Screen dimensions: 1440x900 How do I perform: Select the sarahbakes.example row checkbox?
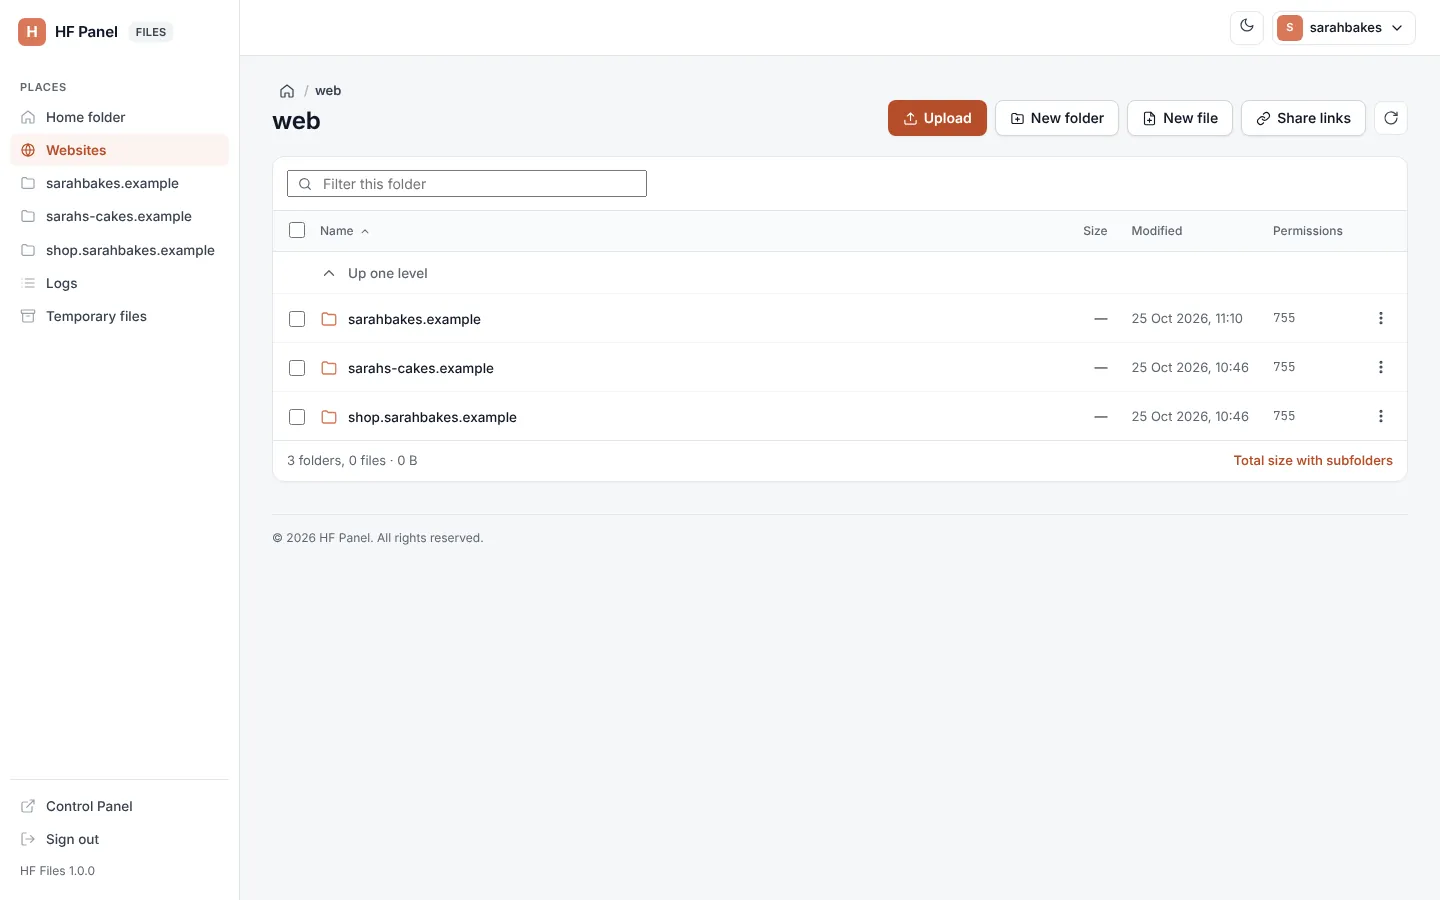coord(297,319)
